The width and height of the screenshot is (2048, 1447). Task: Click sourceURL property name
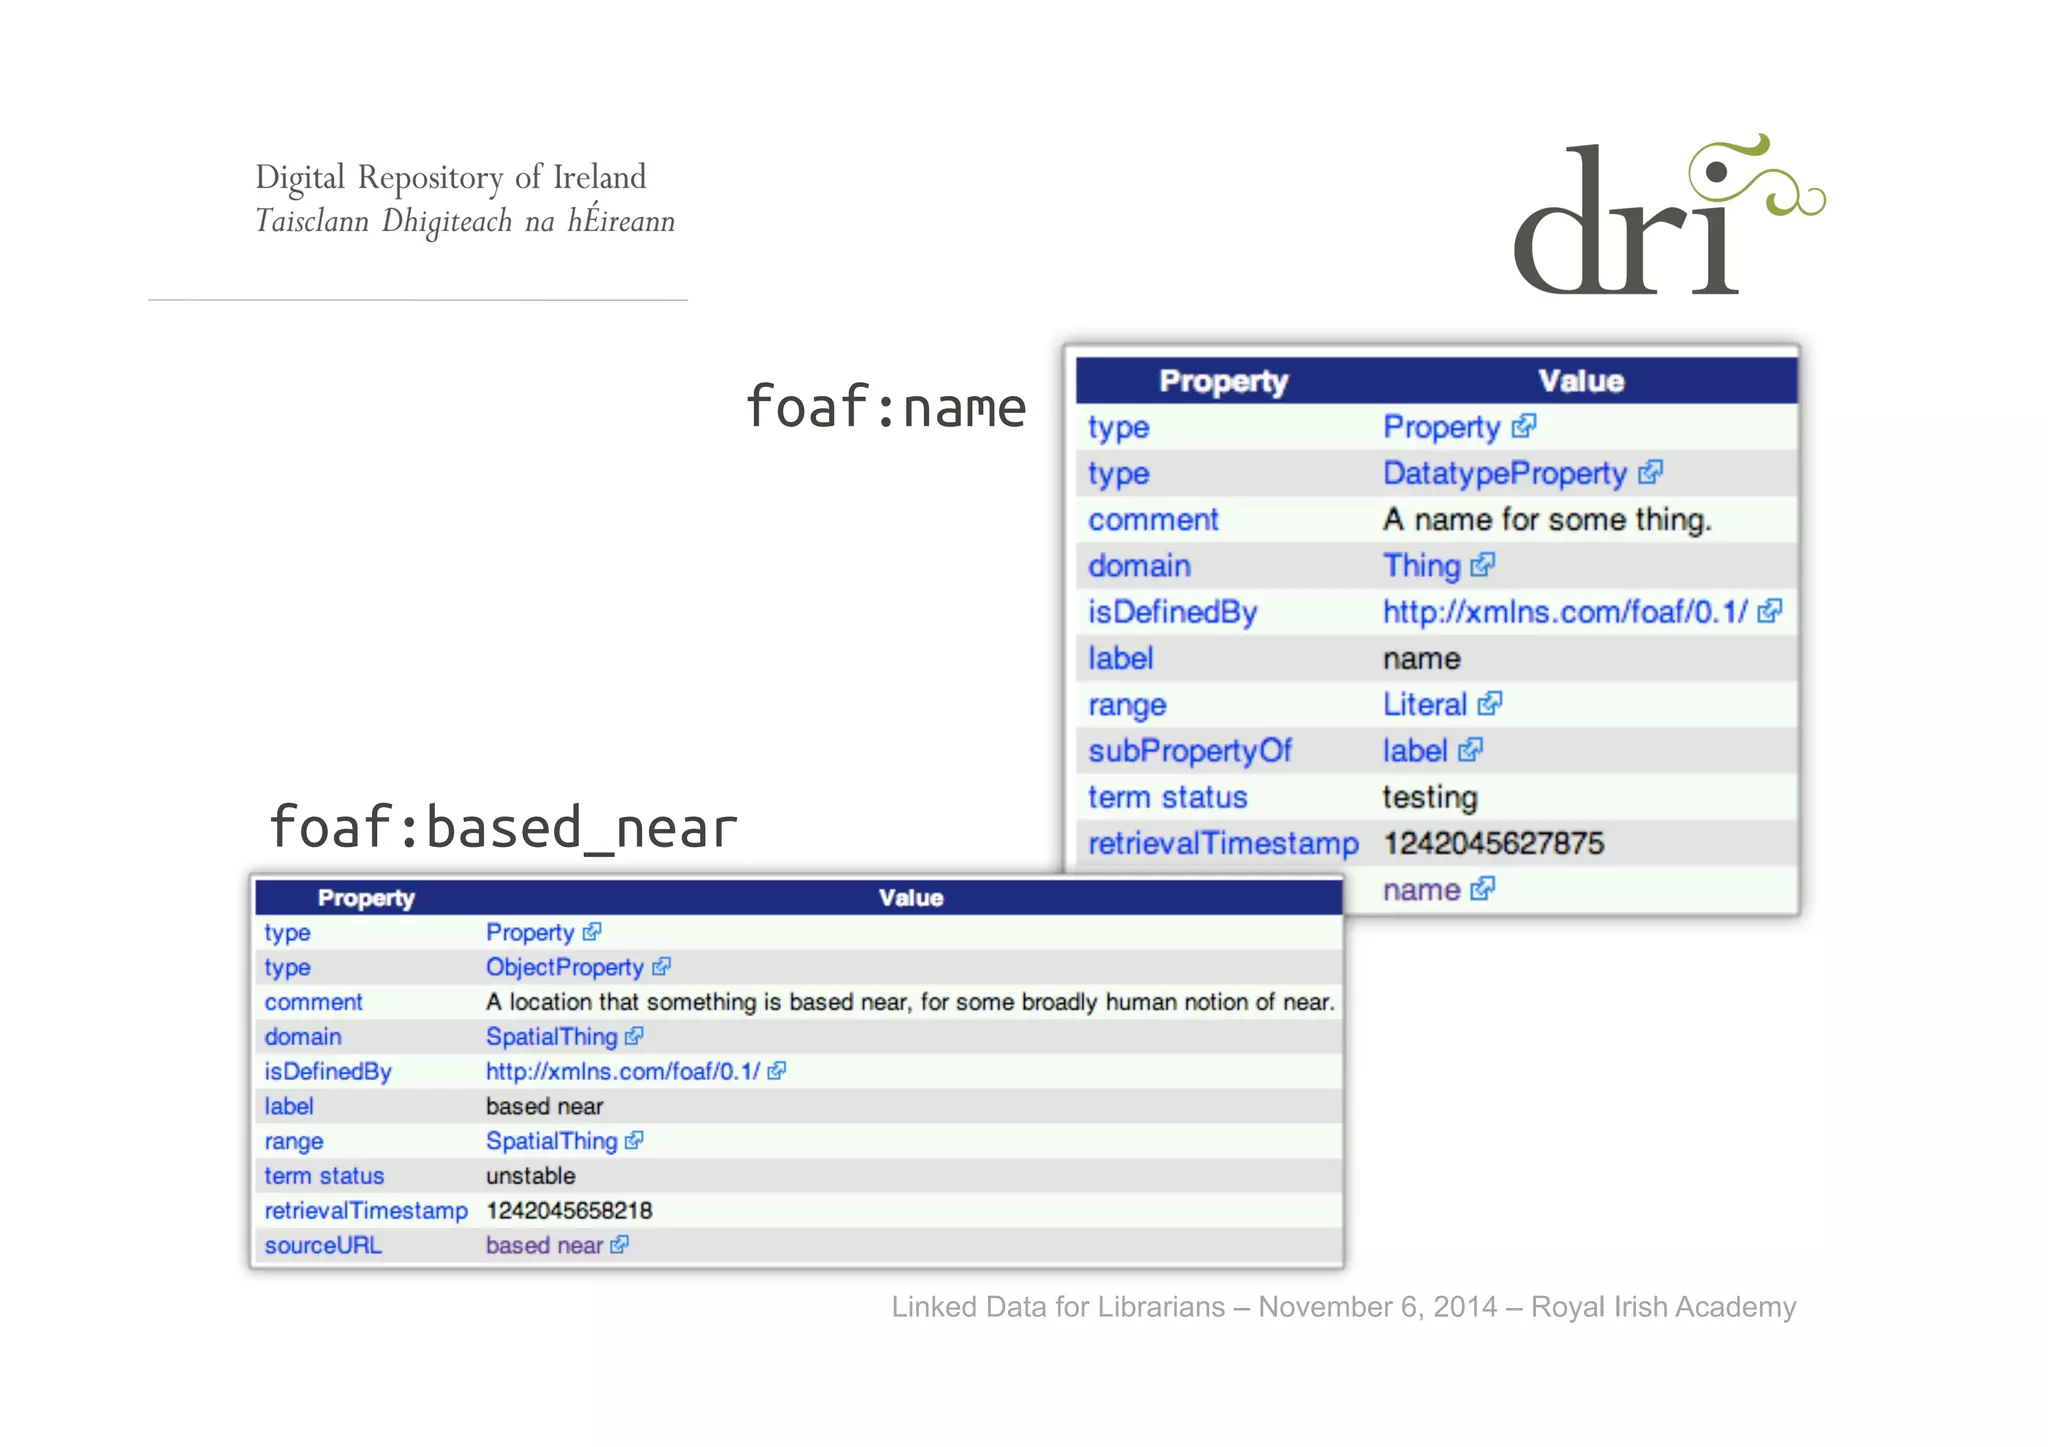(x=323, y=1246)
